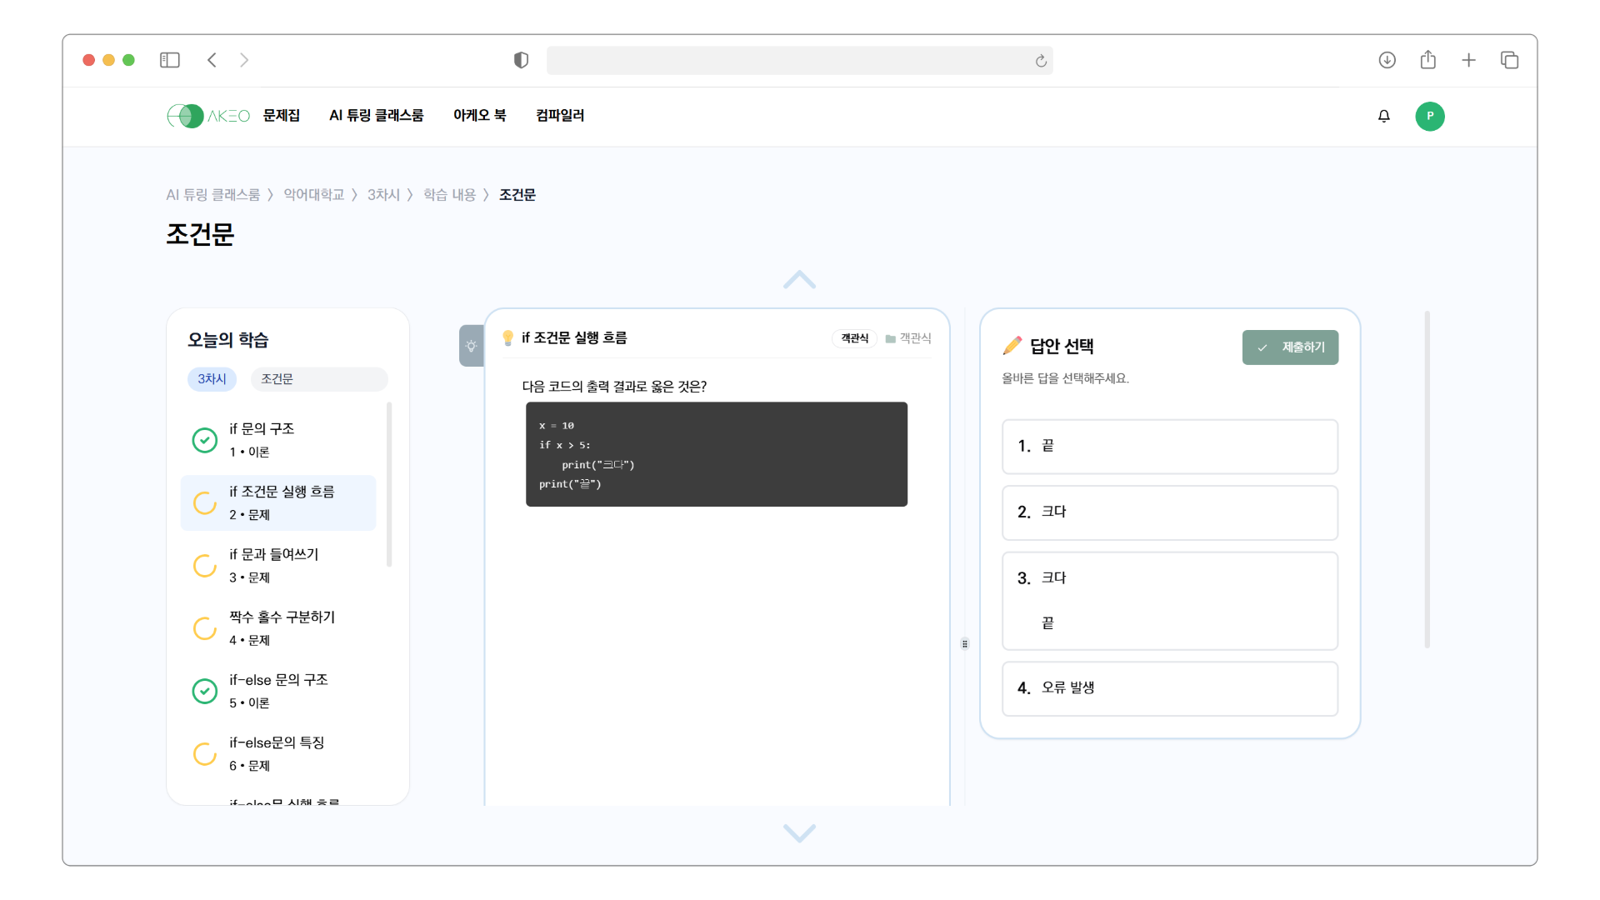Select answer option 2 크다
This screenshot has height=900, width=1600.
pos(1169,512)
